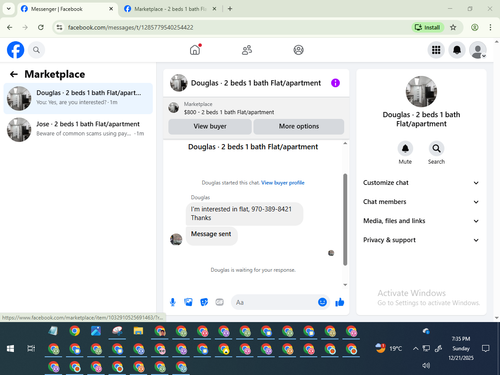Click the back arrow beside Marketplace
The height and width of the screenshot is (375, 500).
coord(14,74)
